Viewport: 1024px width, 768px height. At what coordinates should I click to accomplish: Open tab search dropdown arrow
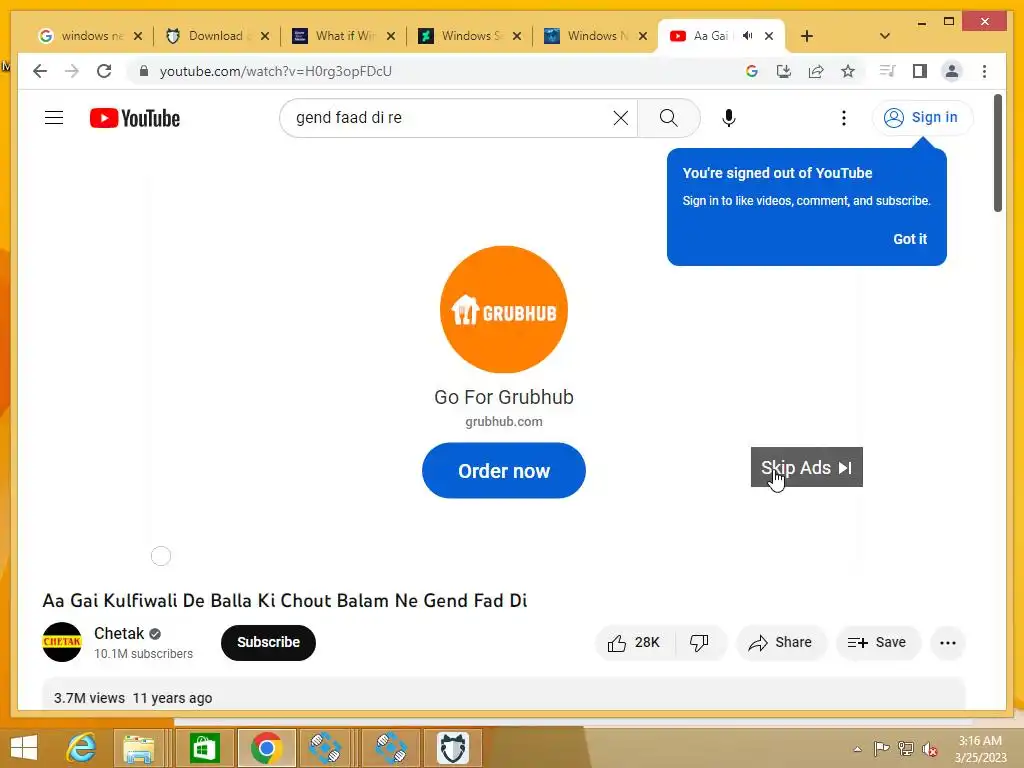click(x=885, y=36)
